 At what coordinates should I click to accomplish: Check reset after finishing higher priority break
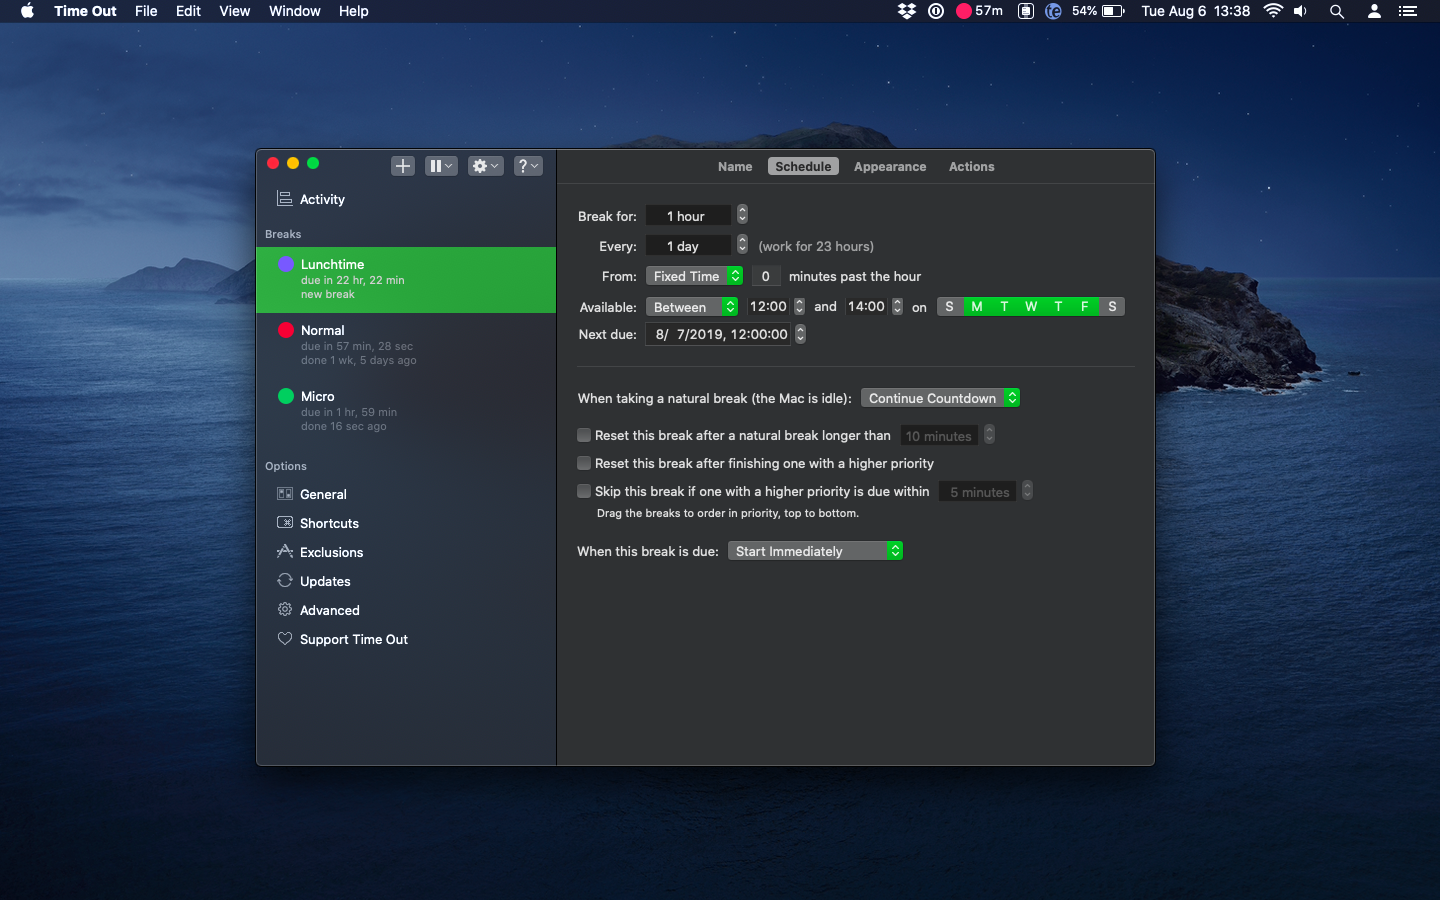(x=584, y=463)
